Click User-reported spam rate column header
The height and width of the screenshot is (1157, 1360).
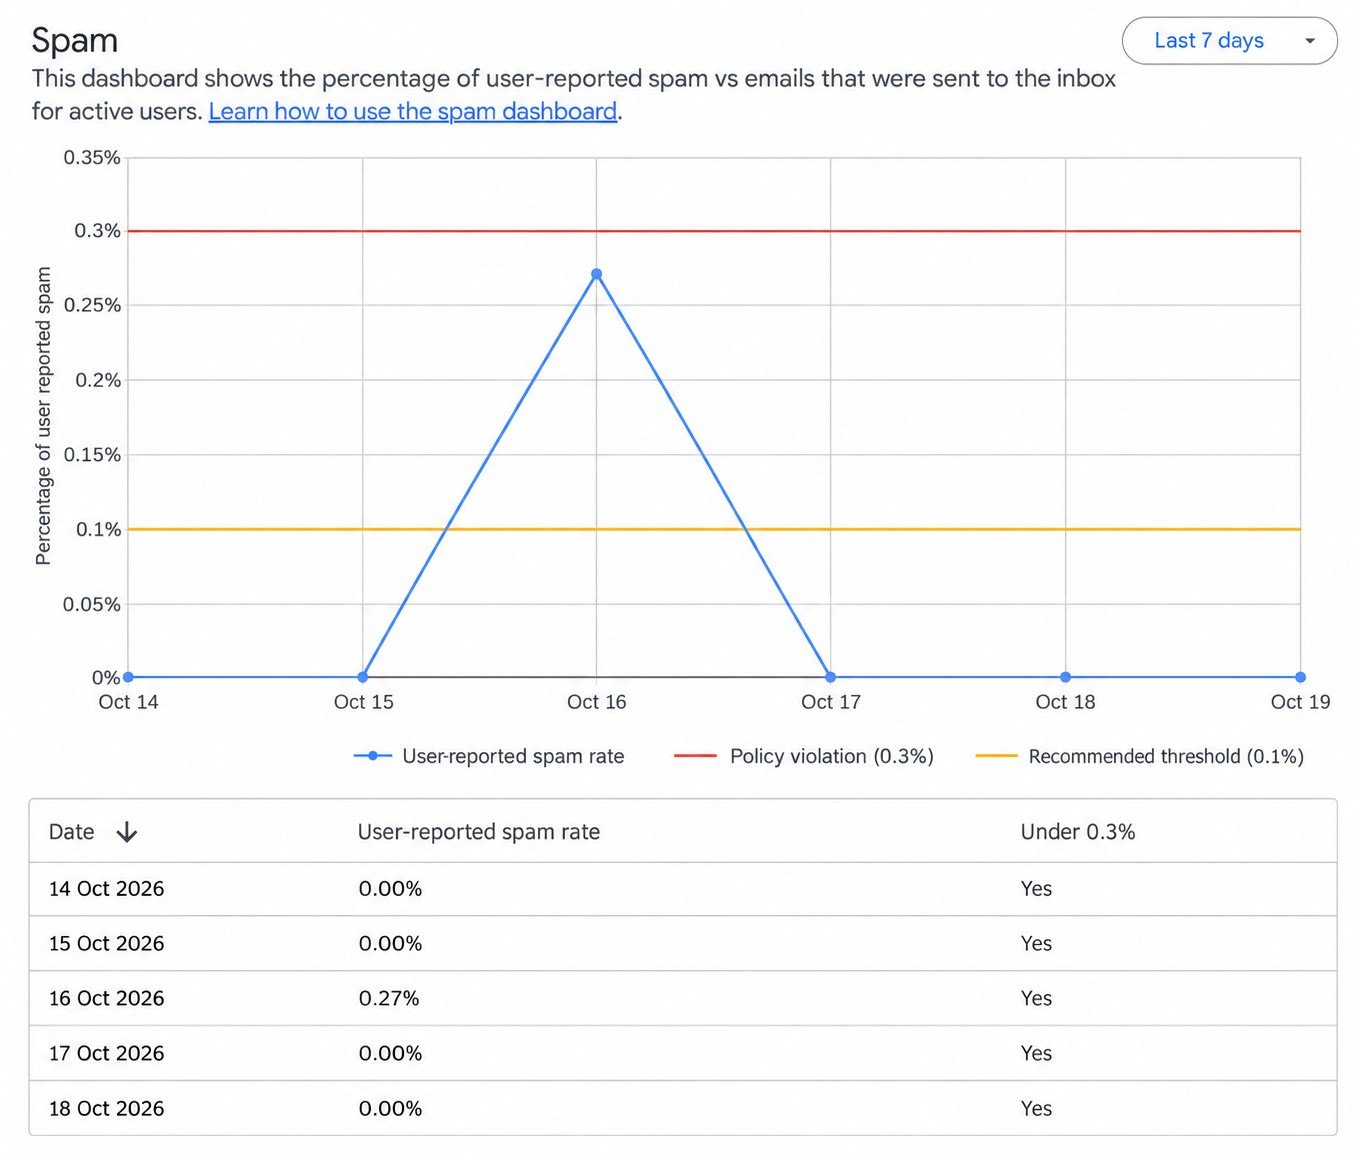[479, 832]
